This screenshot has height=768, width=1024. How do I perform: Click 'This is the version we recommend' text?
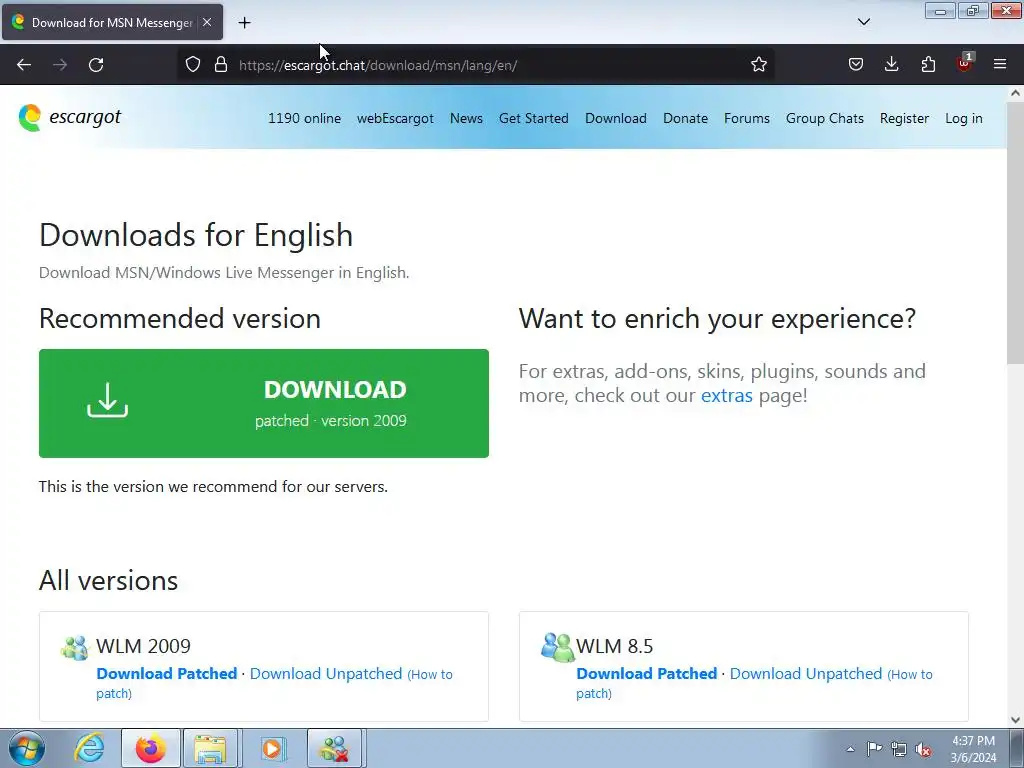(x=213, y=487)
